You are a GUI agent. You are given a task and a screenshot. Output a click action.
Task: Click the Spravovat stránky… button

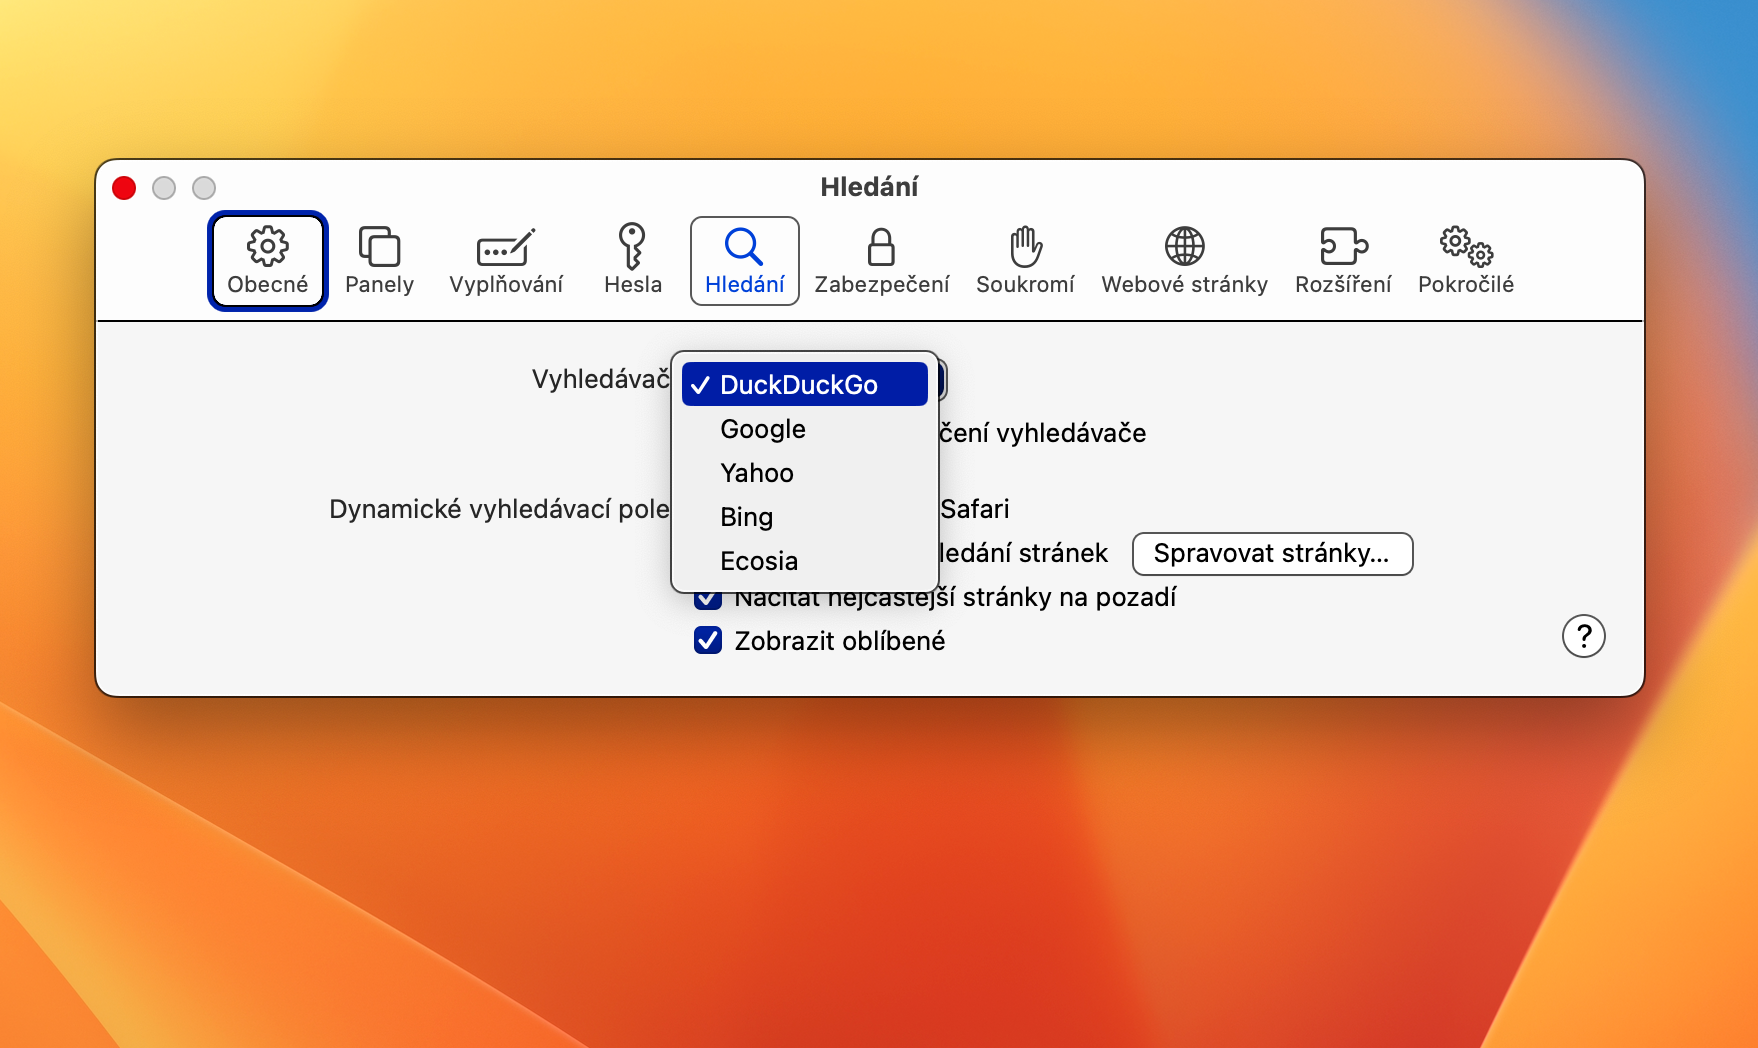1272,554
